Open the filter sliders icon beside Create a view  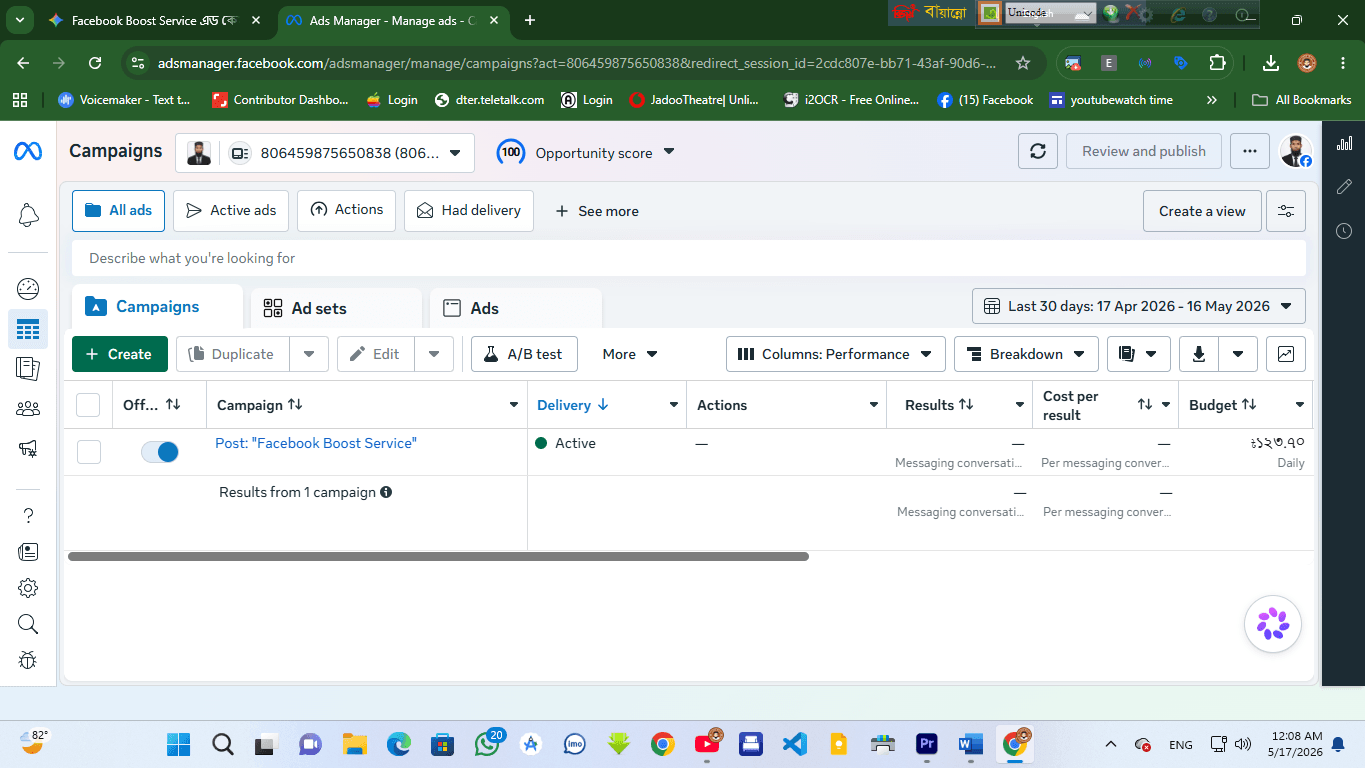[x=1286, y=211]
